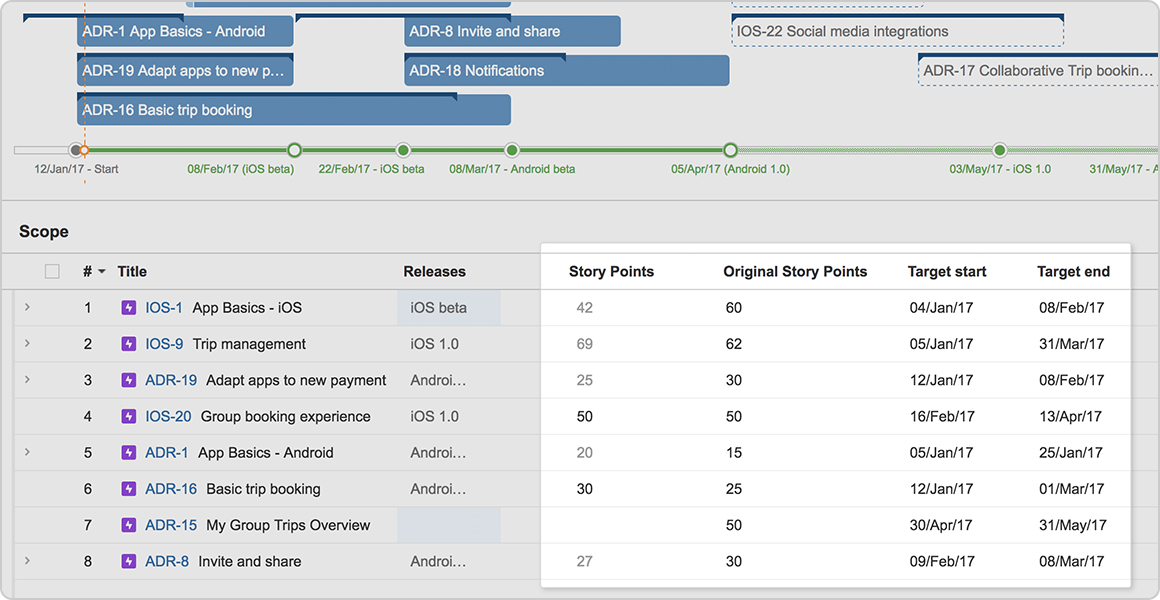The width and height of the screenshot is (1160, 600).
Task: Click the target end 25/Jan/17 cell
Action: (1070, 453)
